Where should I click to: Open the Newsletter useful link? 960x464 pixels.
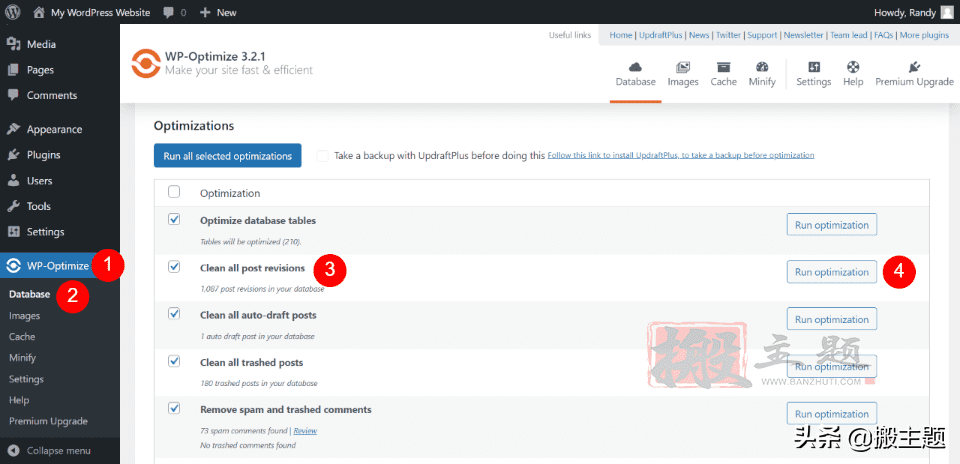(x=804, y=36)
